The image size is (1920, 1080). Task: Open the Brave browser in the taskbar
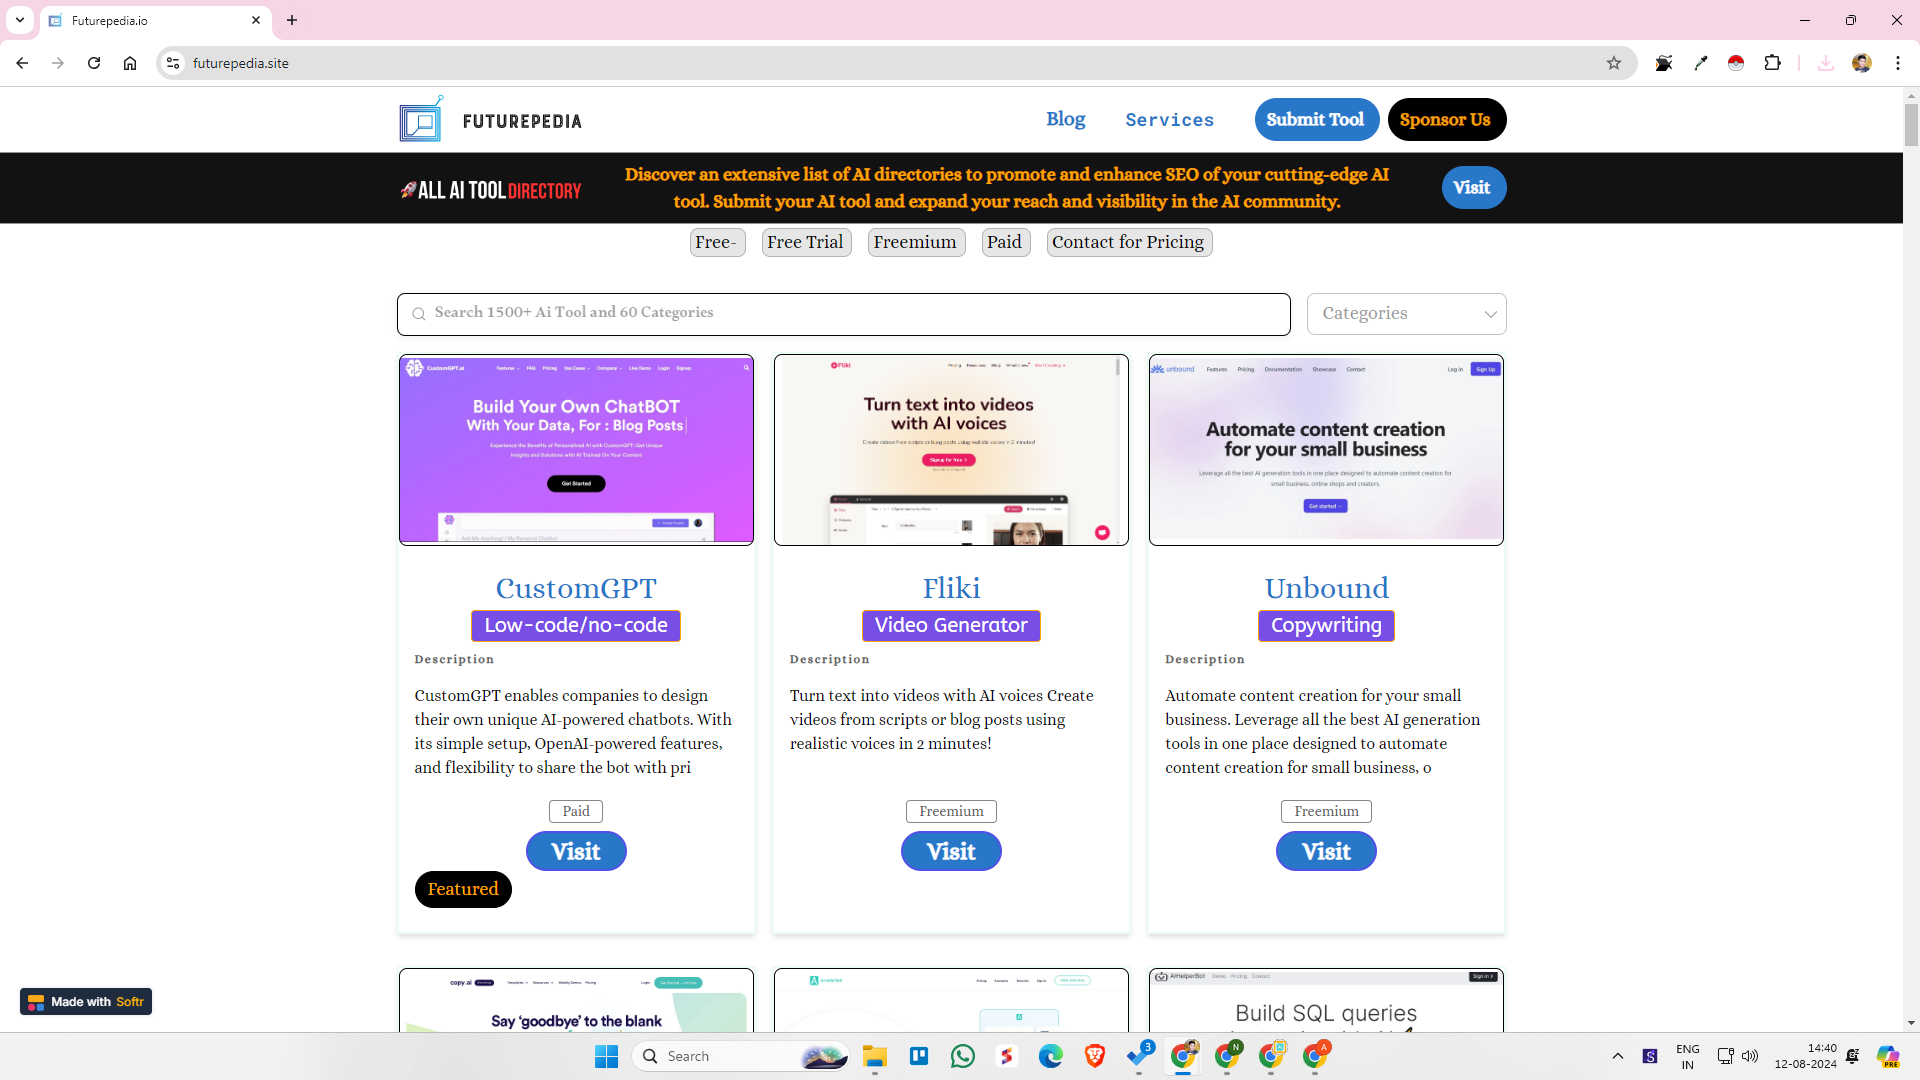(1094, 1056)
